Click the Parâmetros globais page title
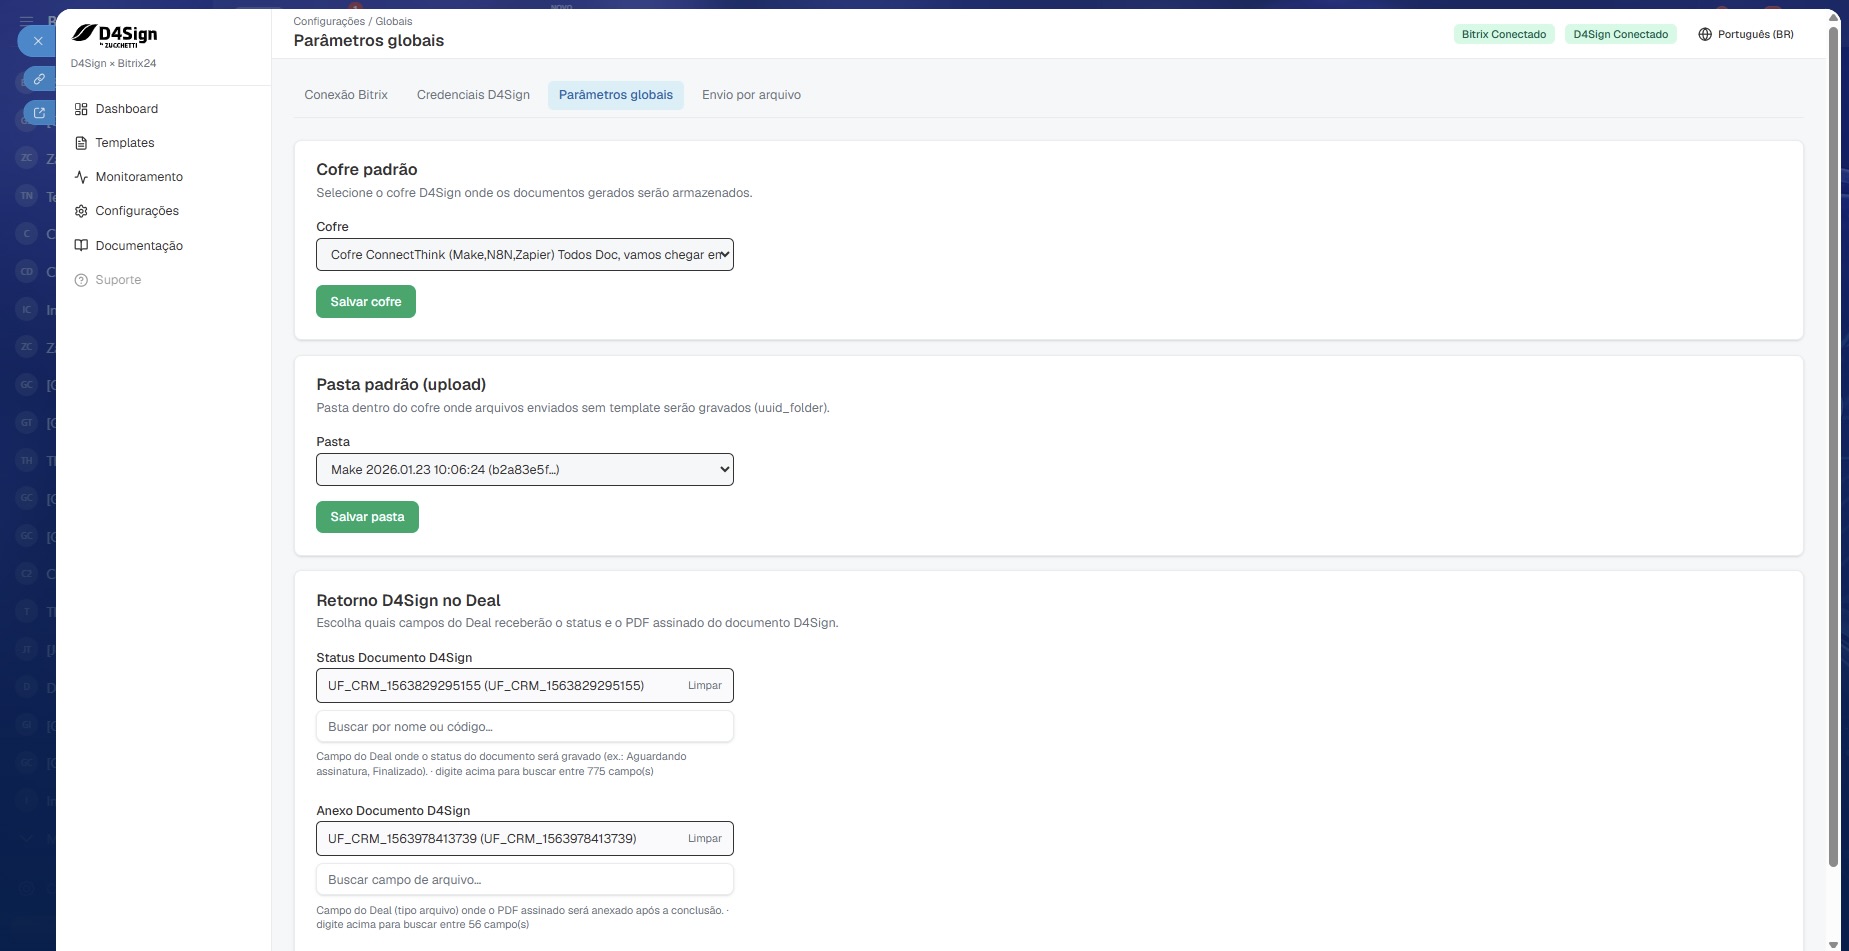1849x951 pixels. click(369, 41)
